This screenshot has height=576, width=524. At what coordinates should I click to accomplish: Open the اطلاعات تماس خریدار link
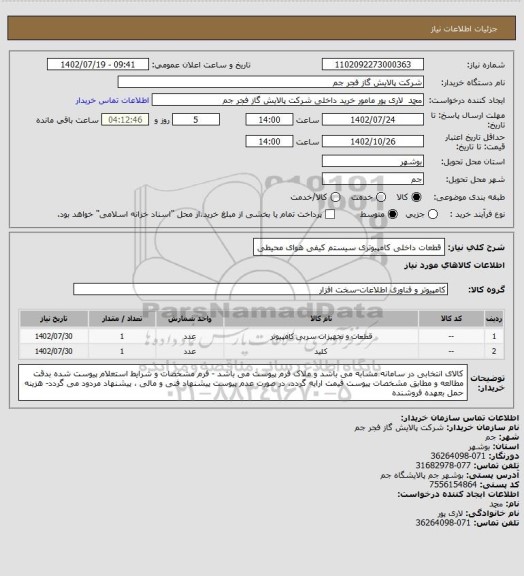coord(112,100)
